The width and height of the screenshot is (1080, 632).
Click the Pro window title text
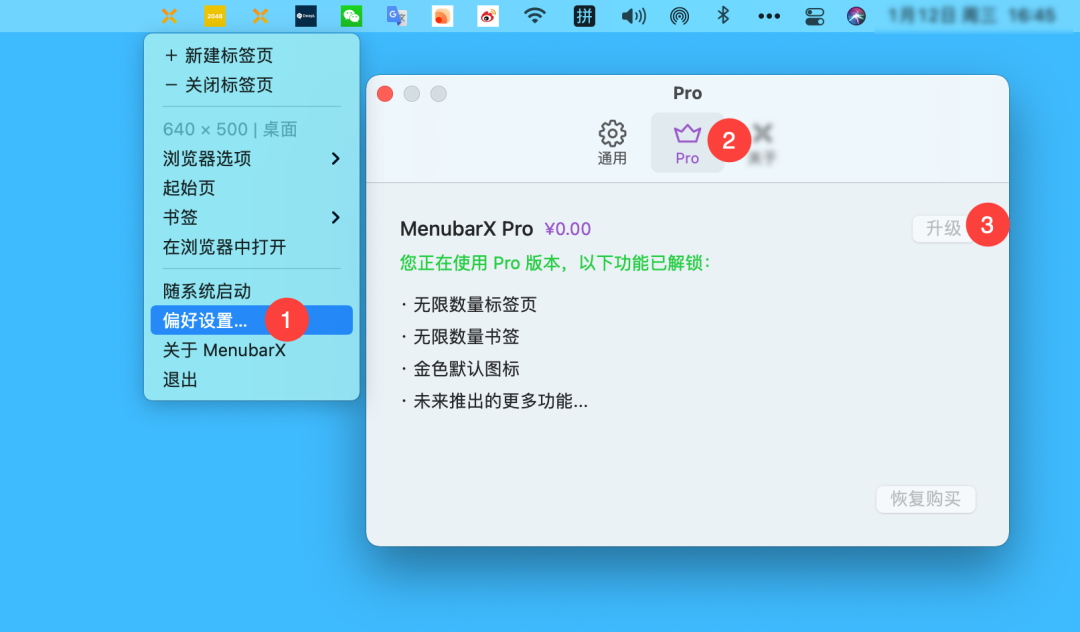point(687,93)
